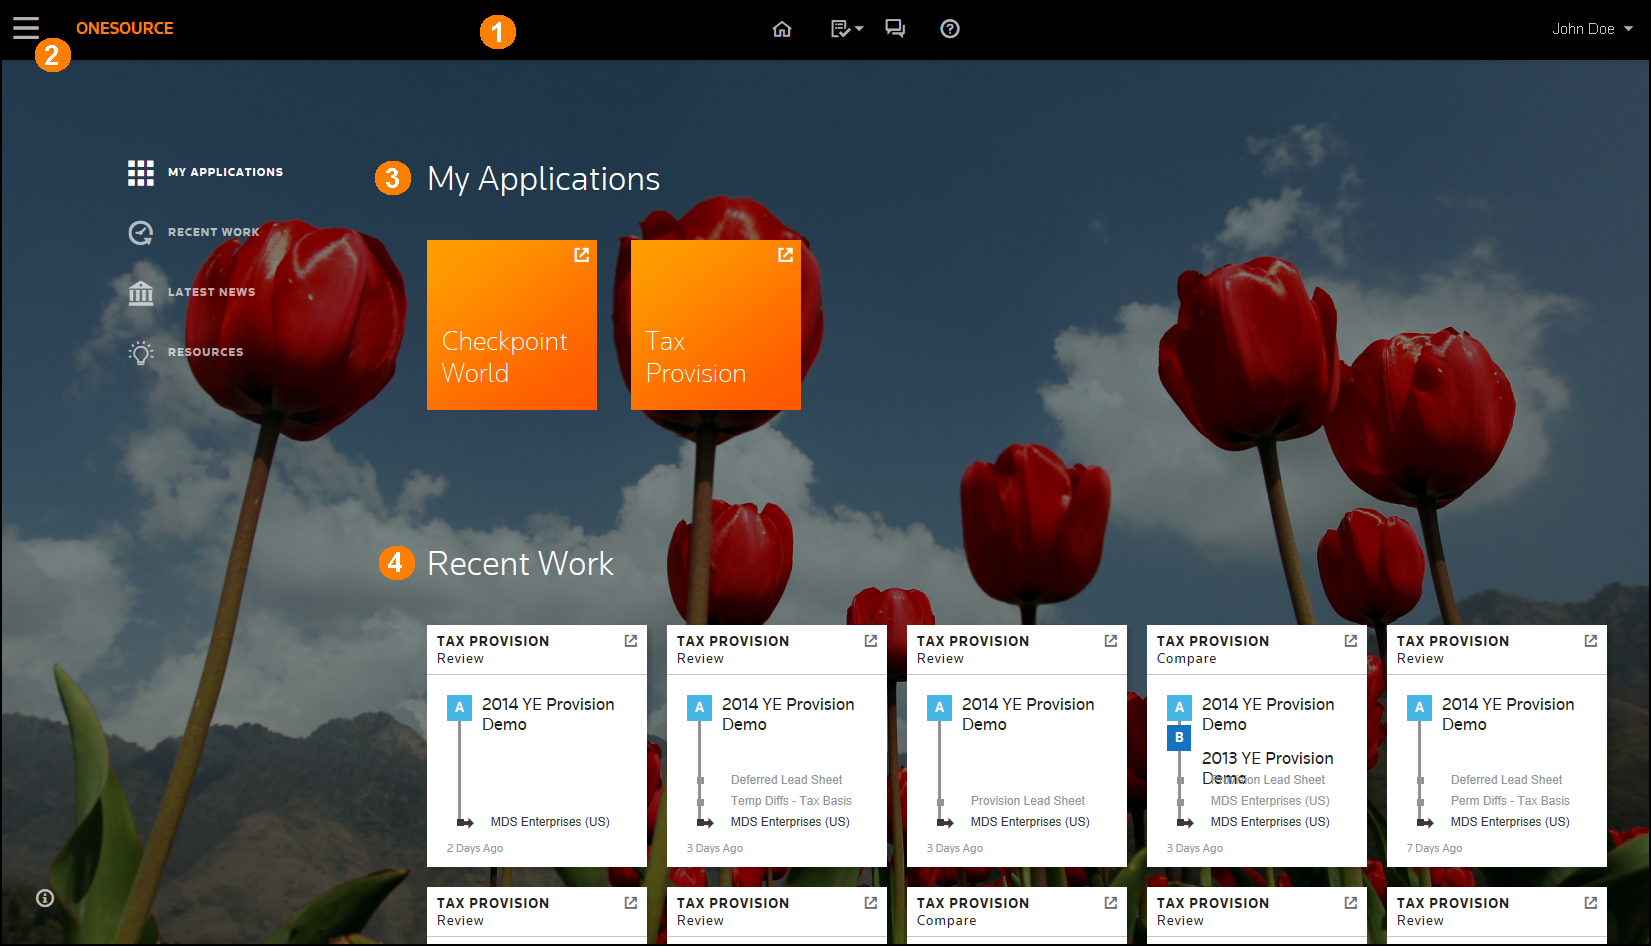1651x946 pixels.
Task: Click 2013 YE Provision Demo text
Action: tap(1267, 767)
